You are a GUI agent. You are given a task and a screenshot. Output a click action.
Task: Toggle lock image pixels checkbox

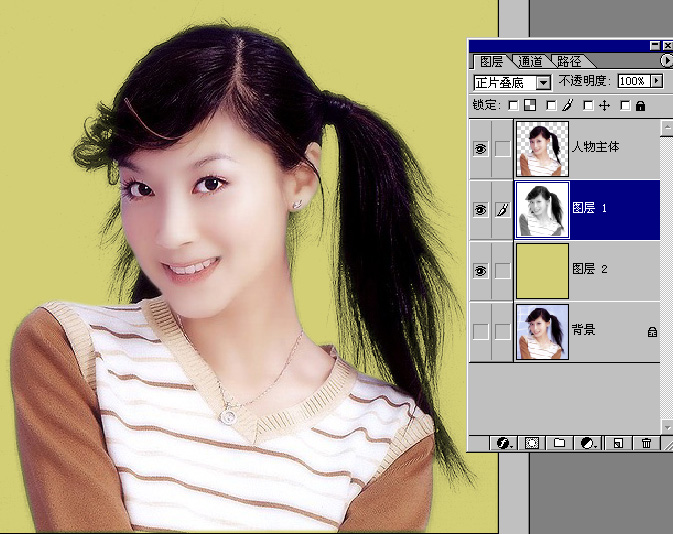[x=552, y=106]
